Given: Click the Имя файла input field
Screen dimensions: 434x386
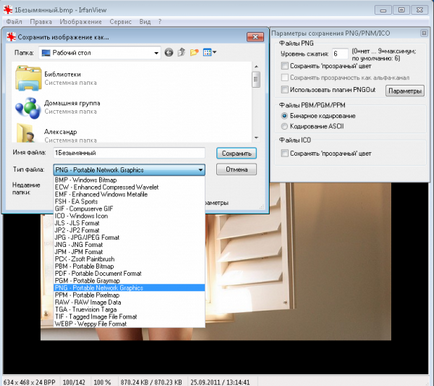Looking at the screenshot, I should [x=129, y=153].
